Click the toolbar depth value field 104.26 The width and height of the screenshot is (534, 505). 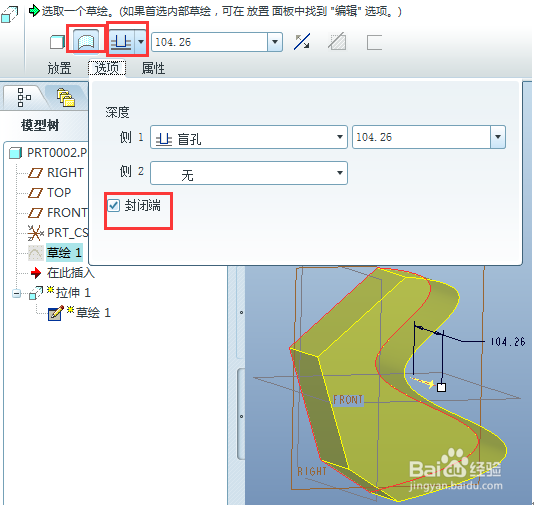point(209,42)
